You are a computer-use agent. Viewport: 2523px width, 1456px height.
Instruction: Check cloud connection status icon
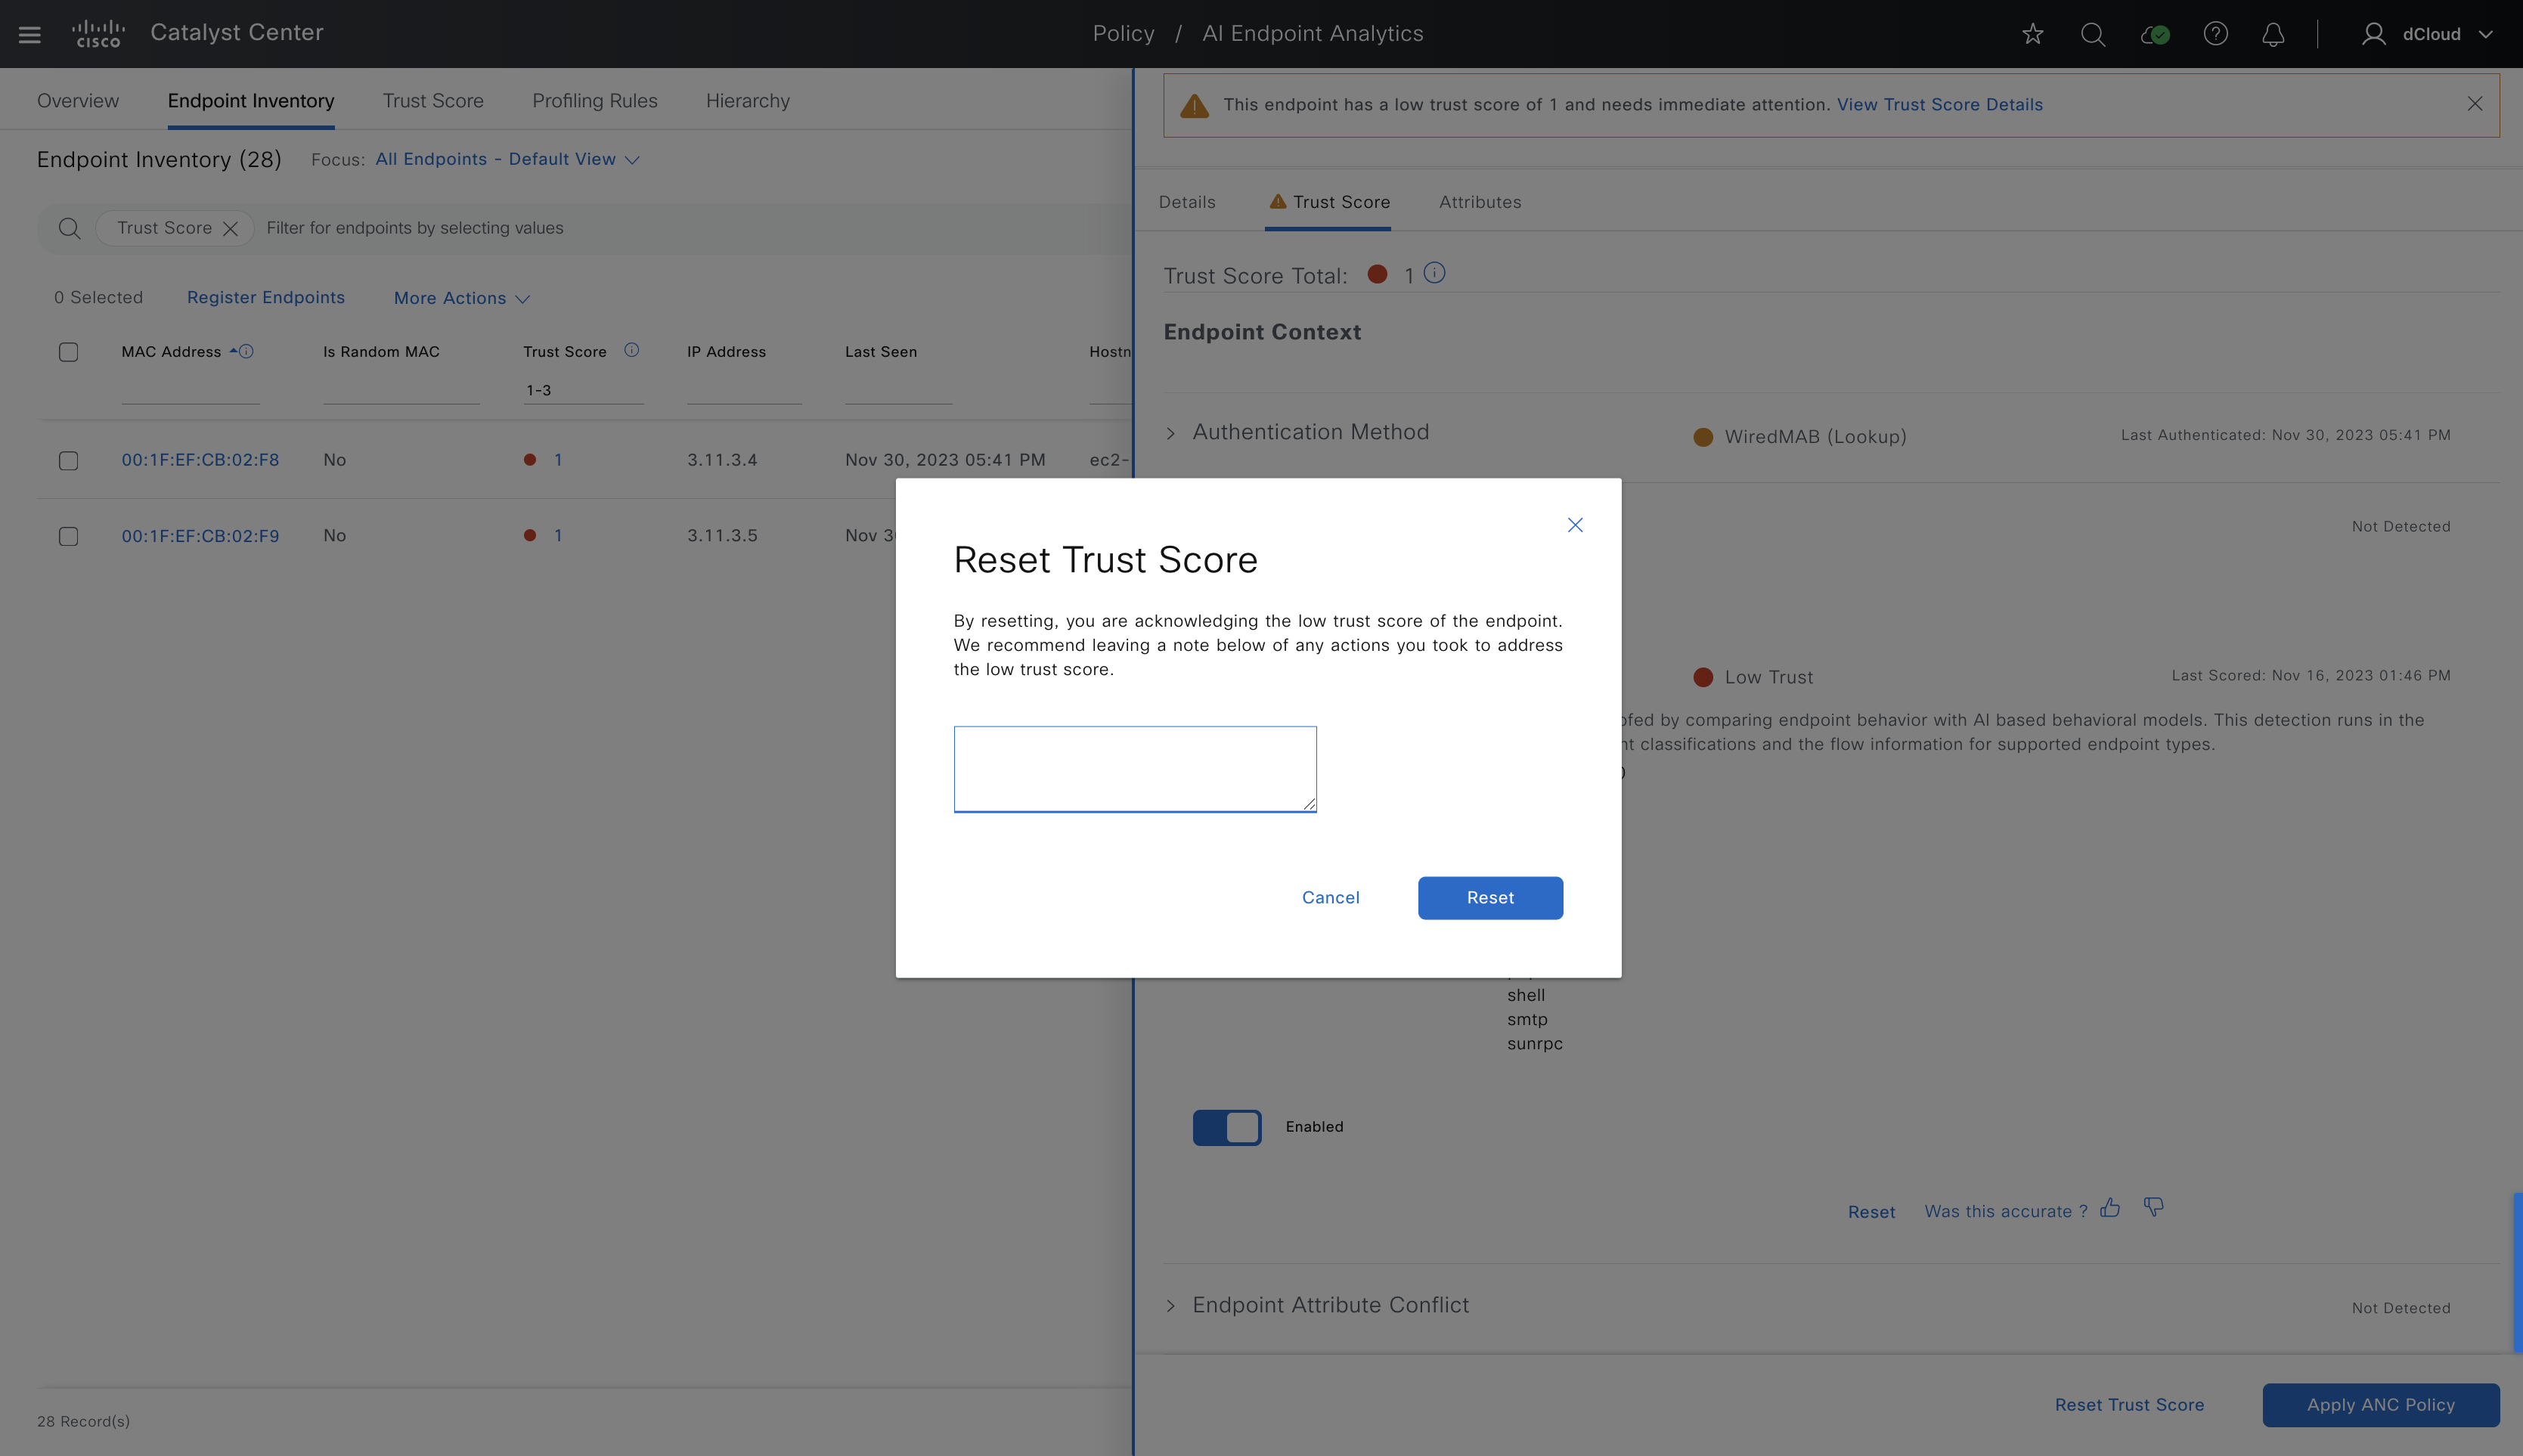[x=2154, y=34]
